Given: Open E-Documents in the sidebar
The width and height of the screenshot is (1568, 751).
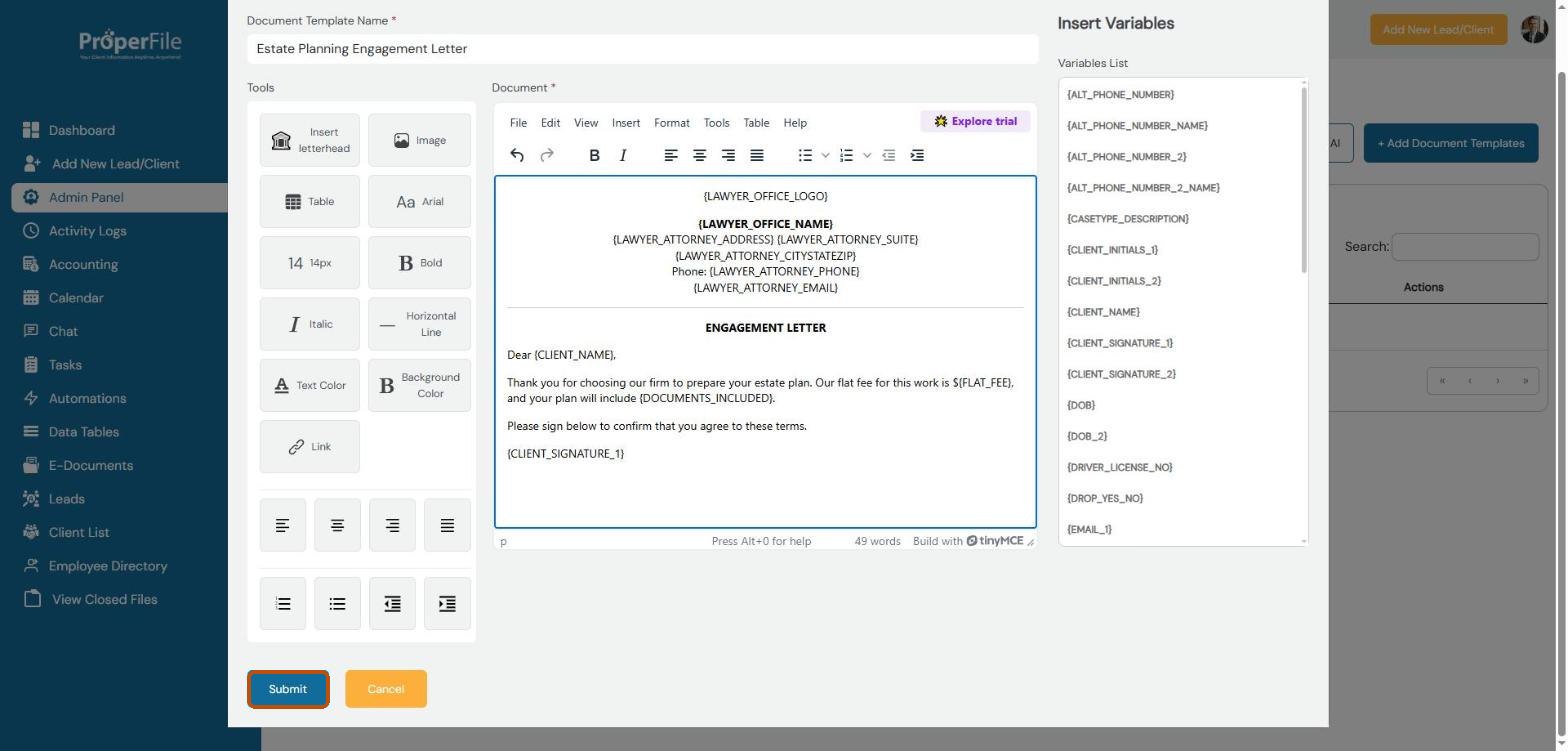Looking at the screenshot, I should pyautogui.click(x=90, y=465).
